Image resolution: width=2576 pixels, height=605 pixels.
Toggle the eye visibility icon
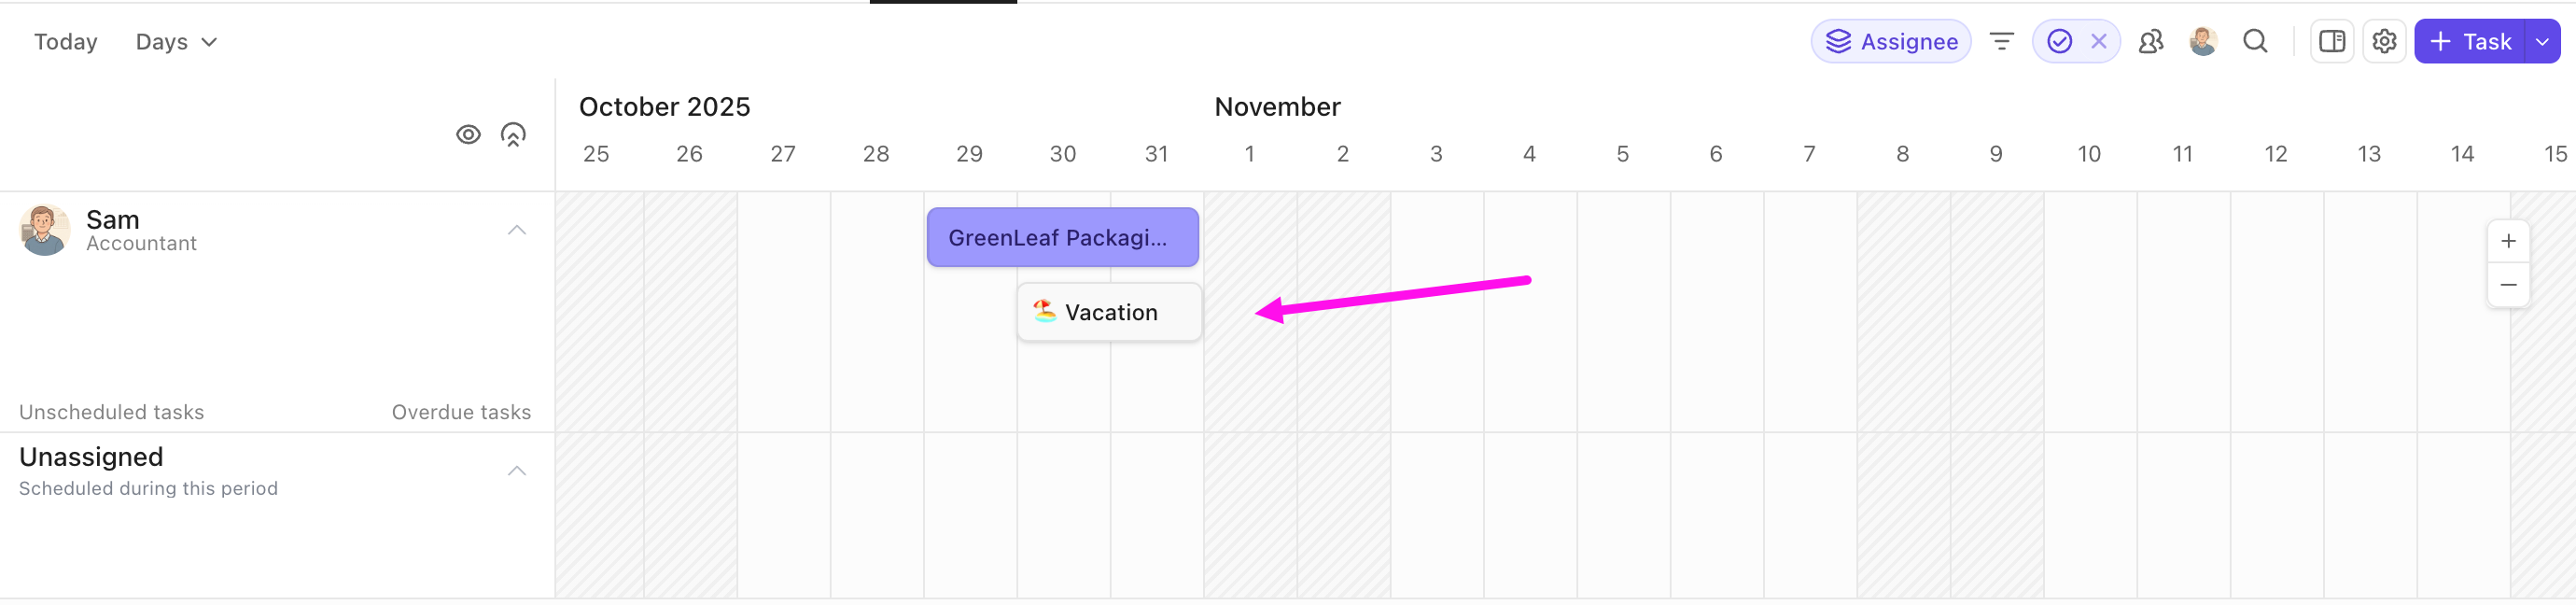pyautogui.click(x=468, y=134)
